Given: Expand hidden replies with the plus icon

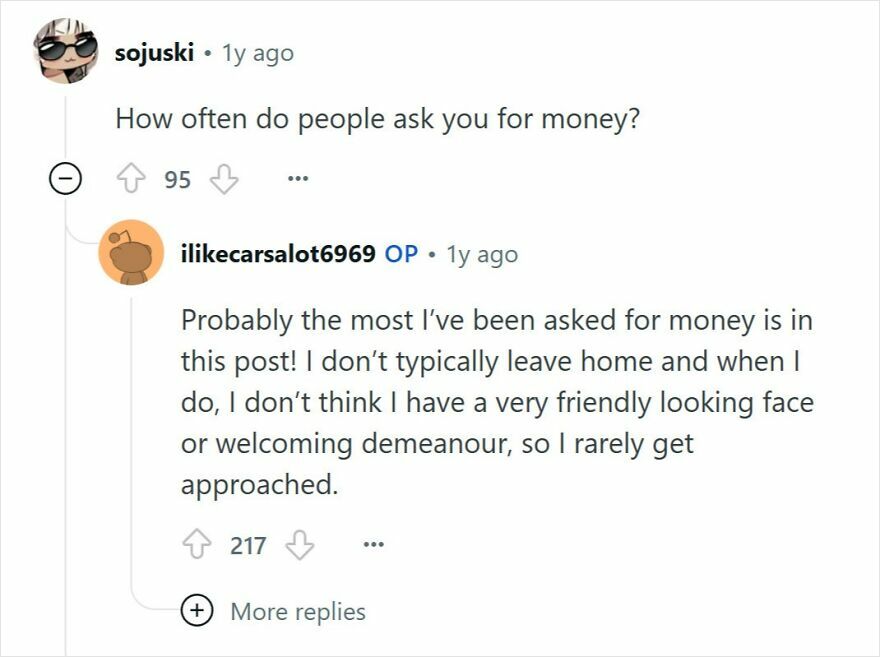Looking at the screenshot, I should 197,611.
